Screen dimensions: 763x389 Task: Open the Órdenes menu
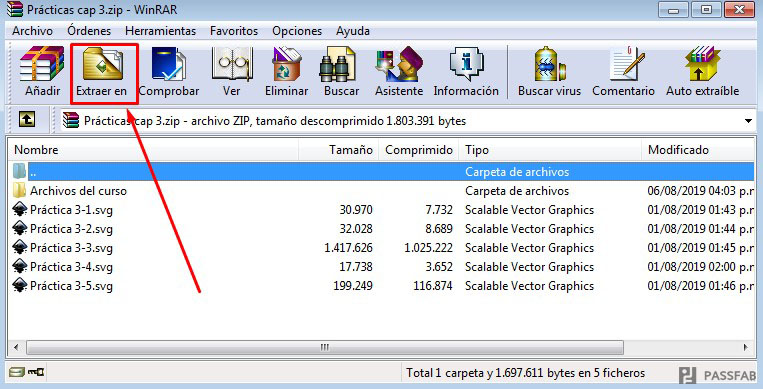[89, 31]
